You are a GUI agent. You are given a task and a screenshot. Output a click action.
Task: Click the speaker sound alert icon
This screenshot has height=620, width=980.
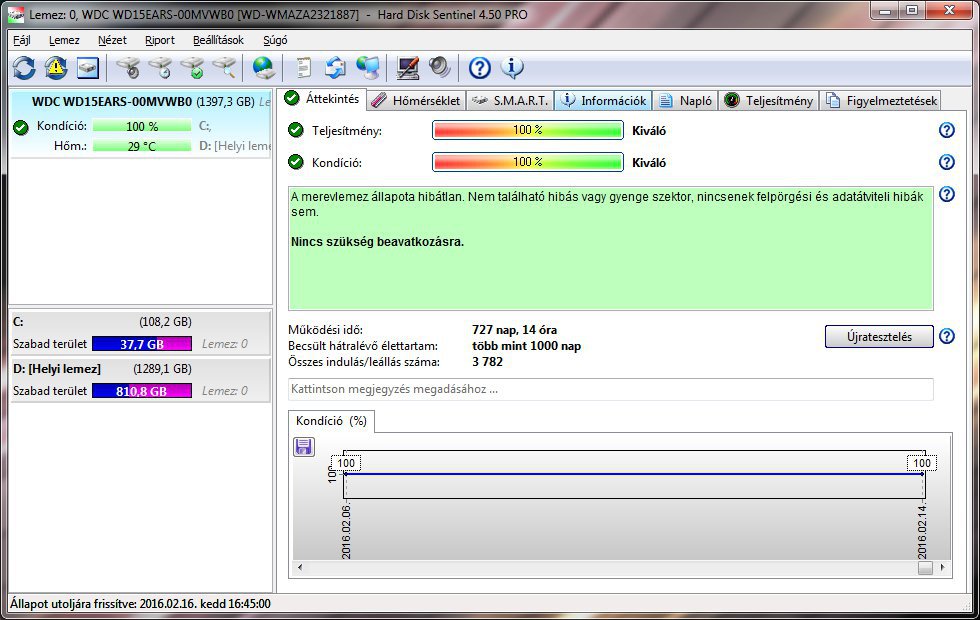pos(440,68)
